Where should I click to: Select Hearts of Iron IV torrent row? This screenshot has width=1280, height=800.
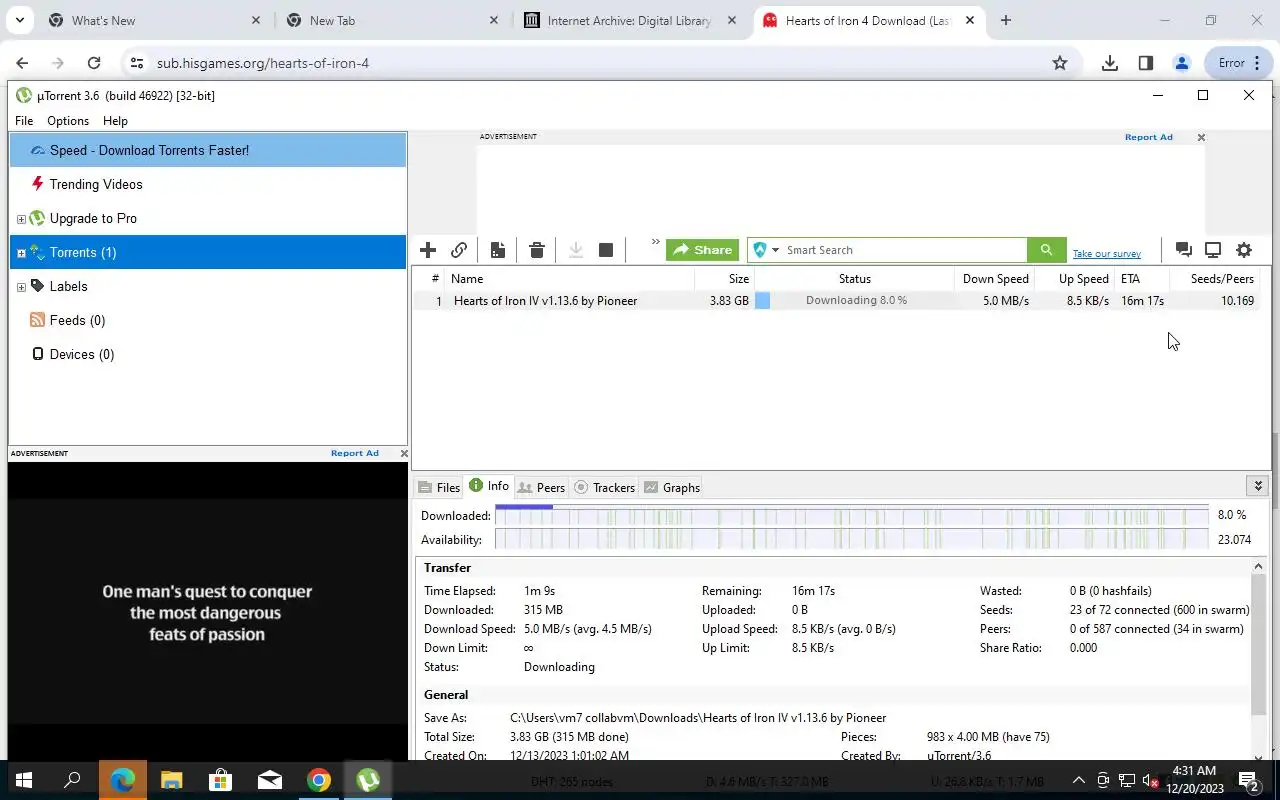point(838,300)
